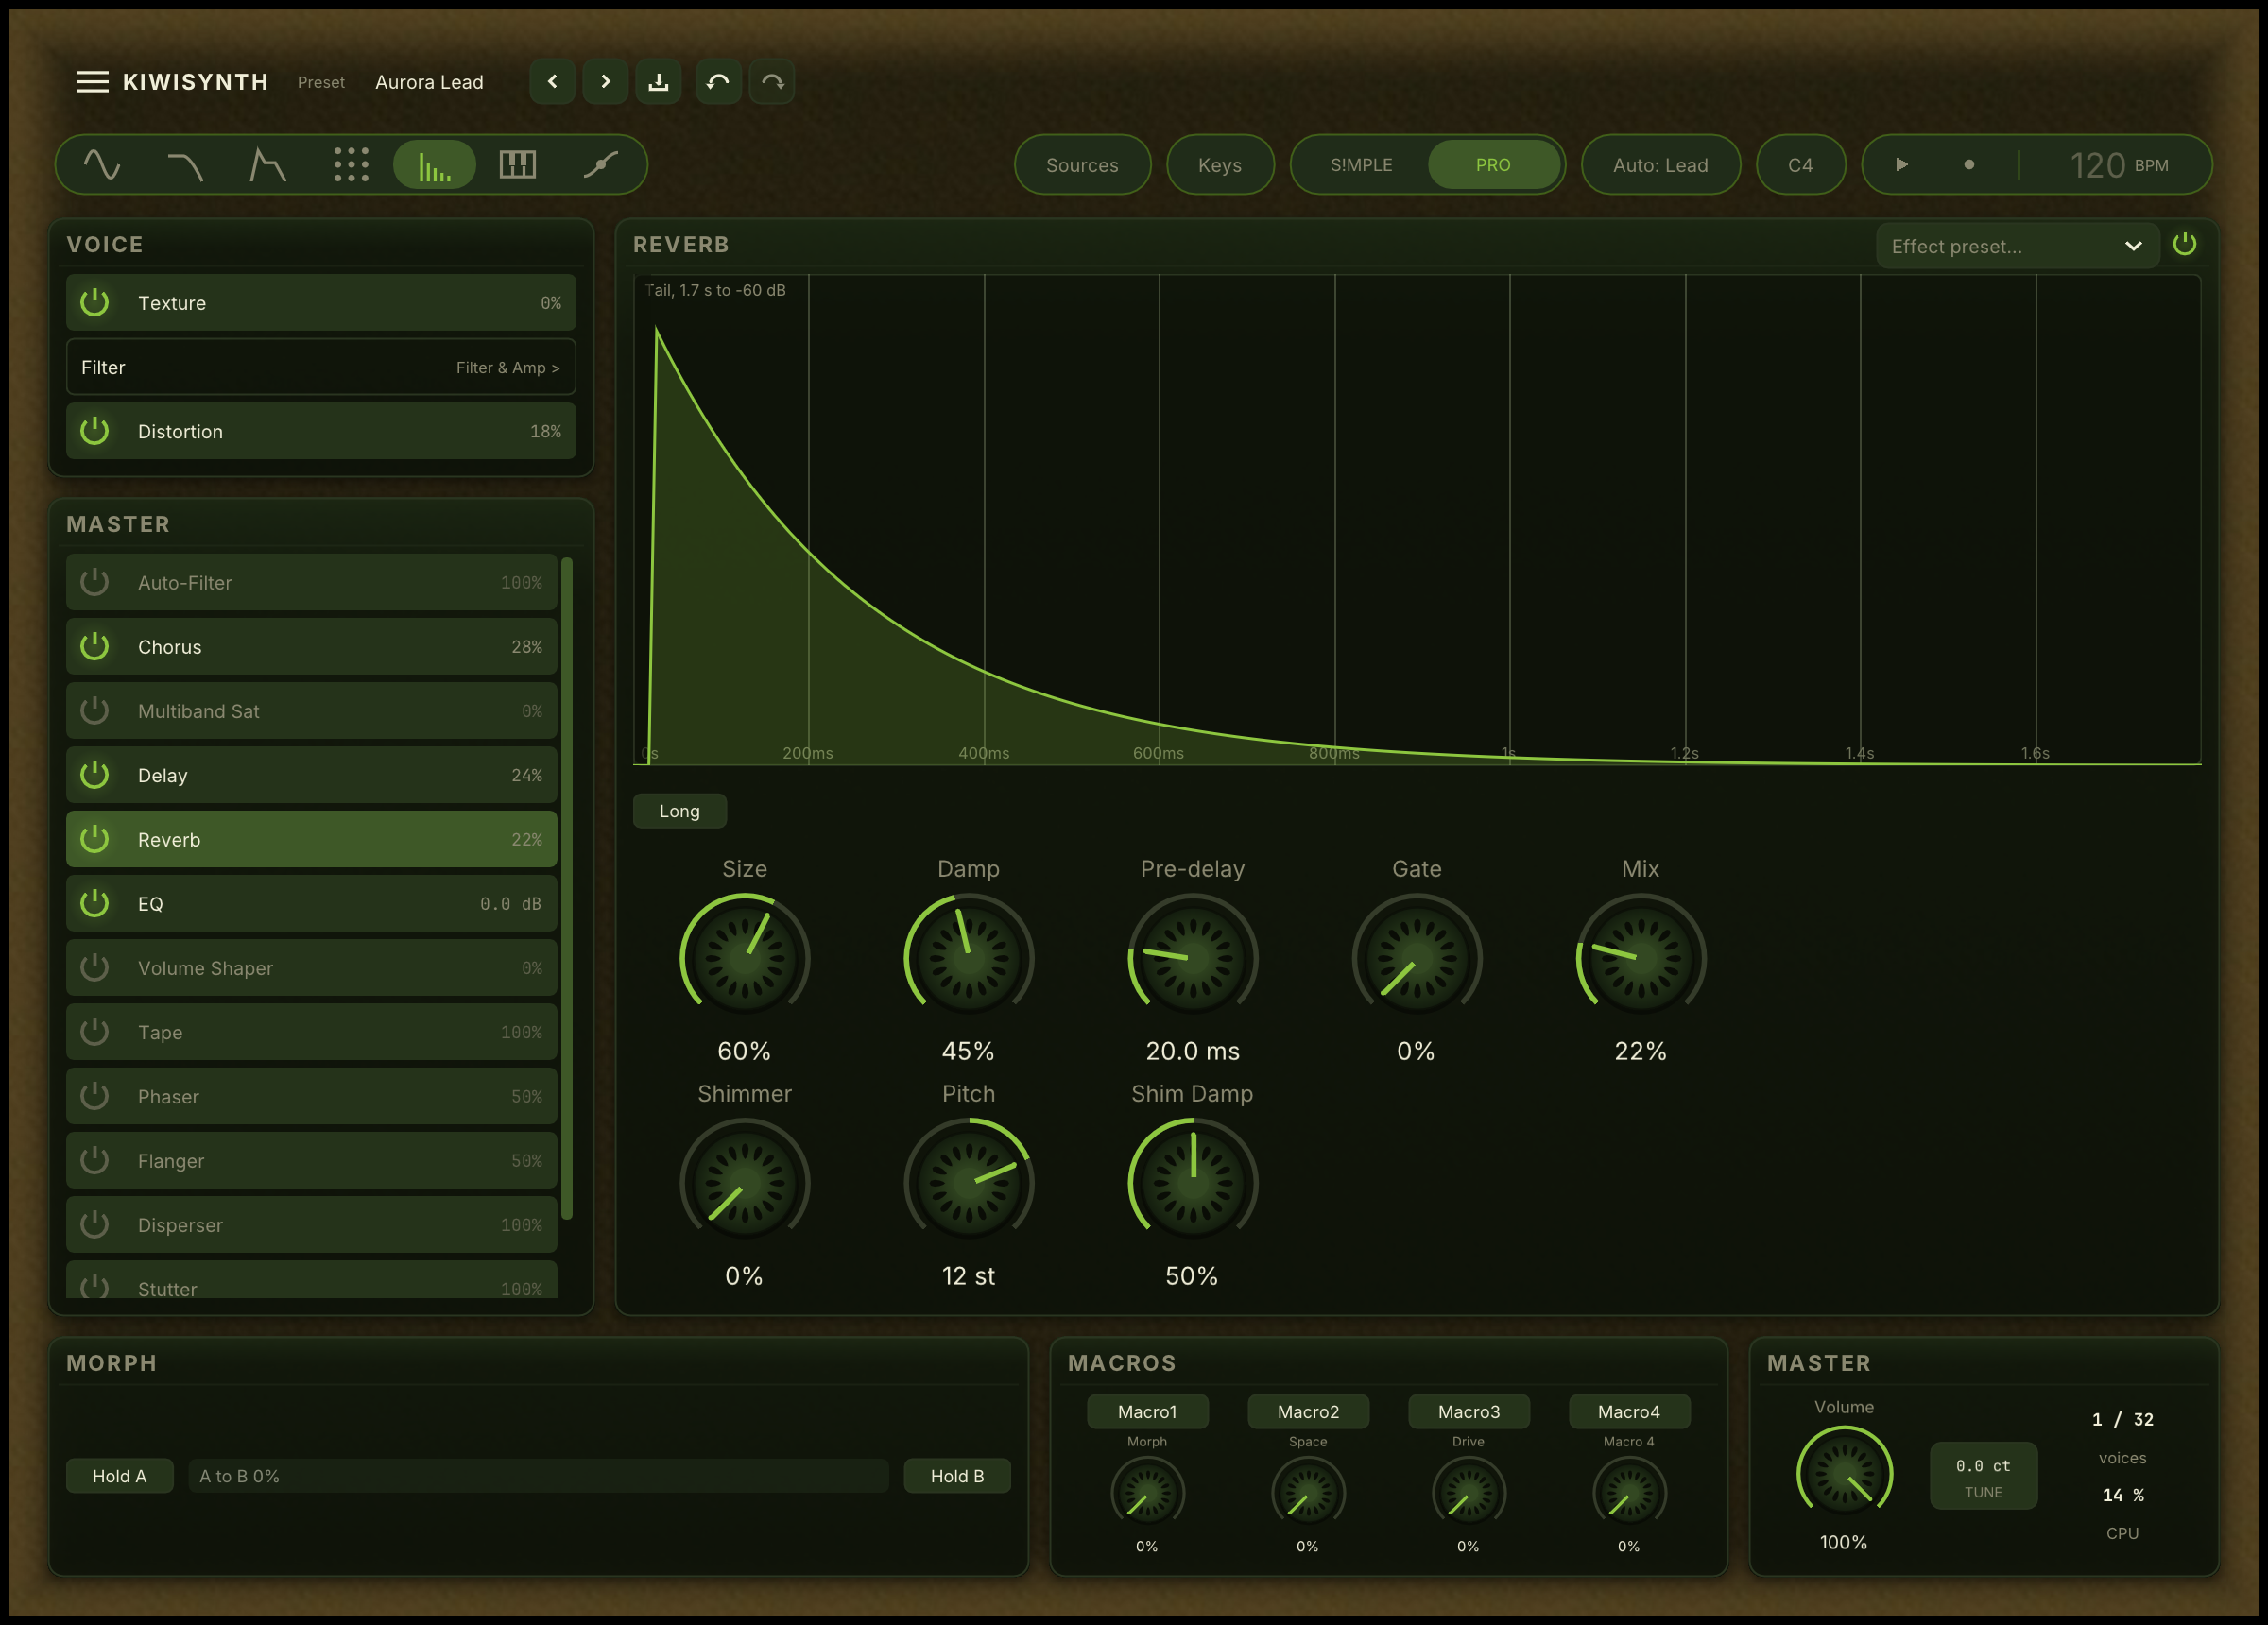The width and height of the screenshot is (2268, 1625).
Task: Open the piano keyboard tab
Action: 517,165
